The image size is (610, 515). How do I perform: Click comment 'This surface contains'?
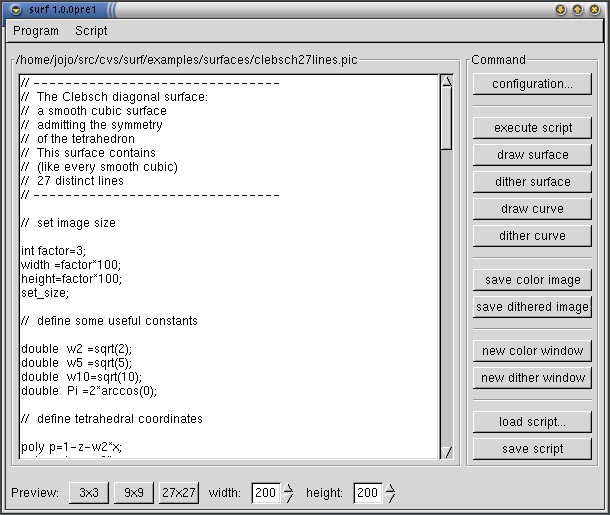[x=96, y=153]
